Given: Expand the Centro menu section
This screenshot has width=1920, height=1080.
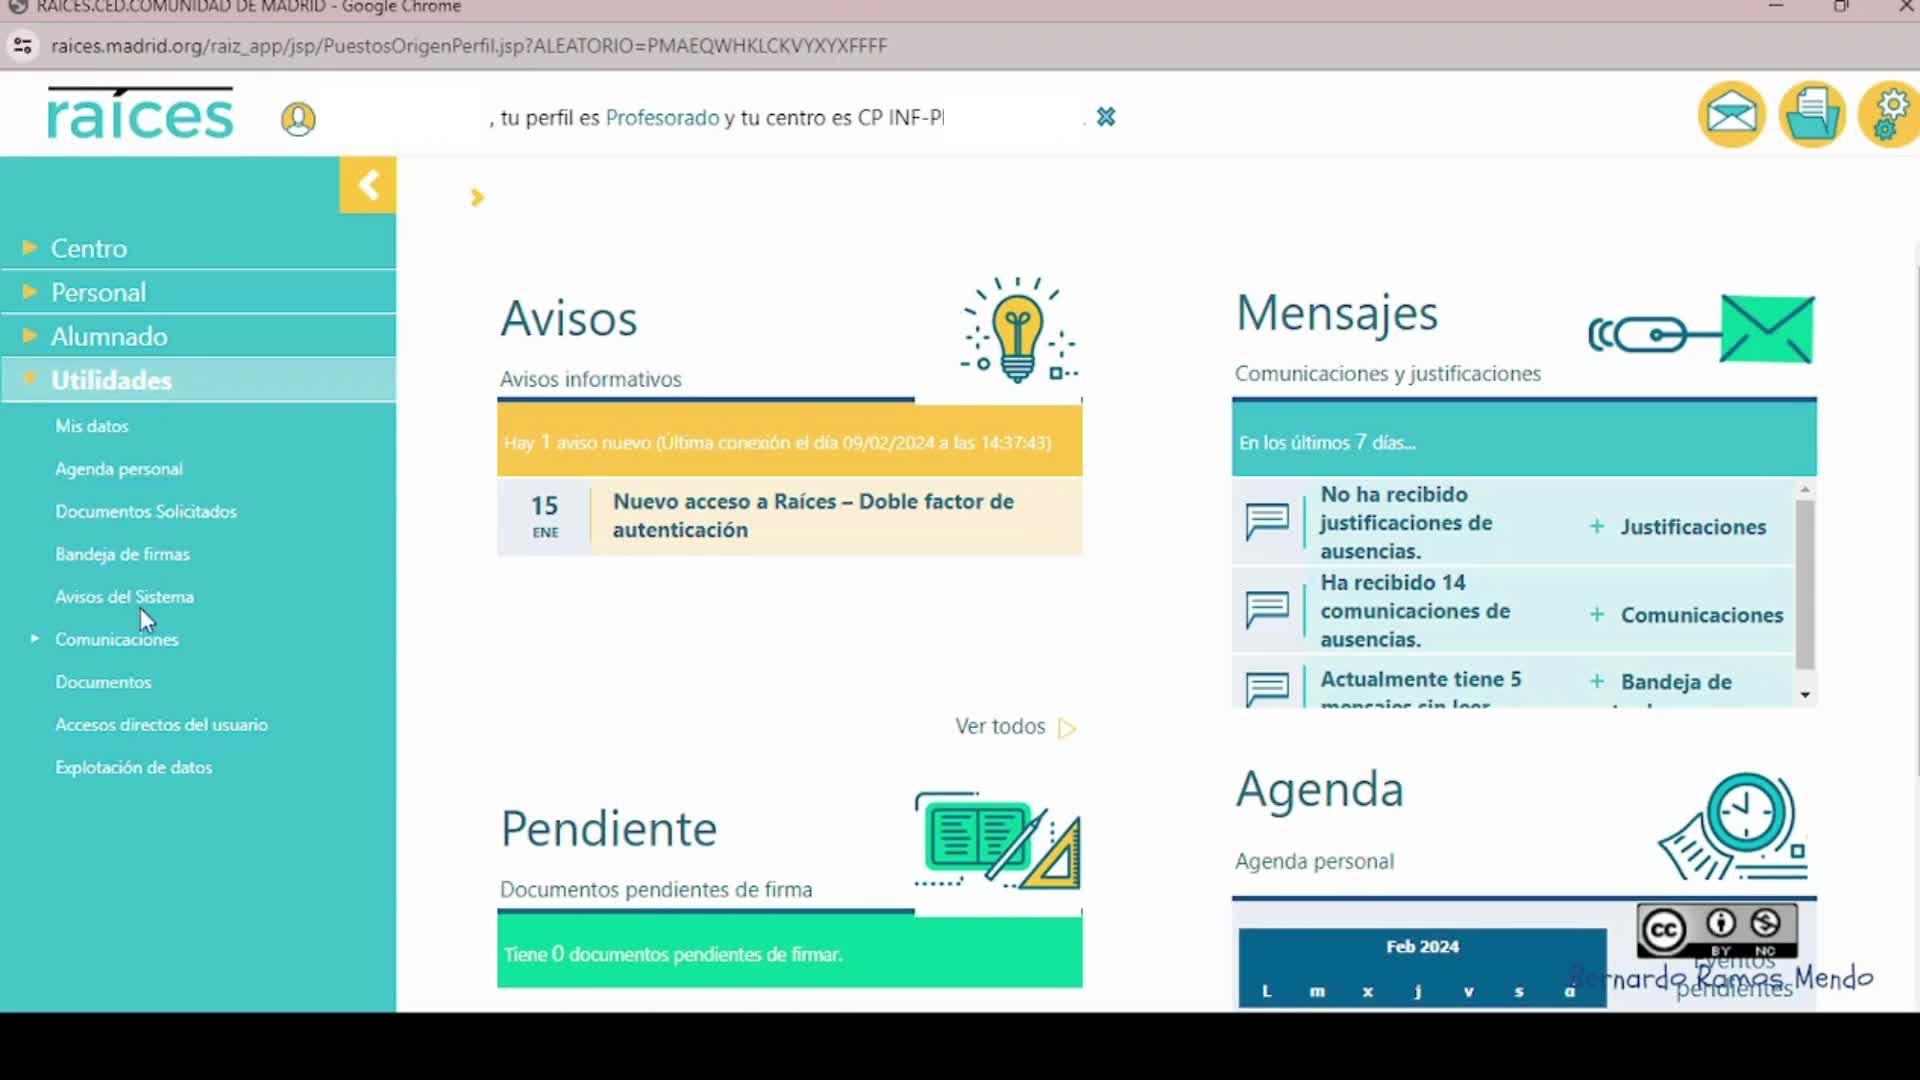Looking at the screenshot, I should [88, 248].
